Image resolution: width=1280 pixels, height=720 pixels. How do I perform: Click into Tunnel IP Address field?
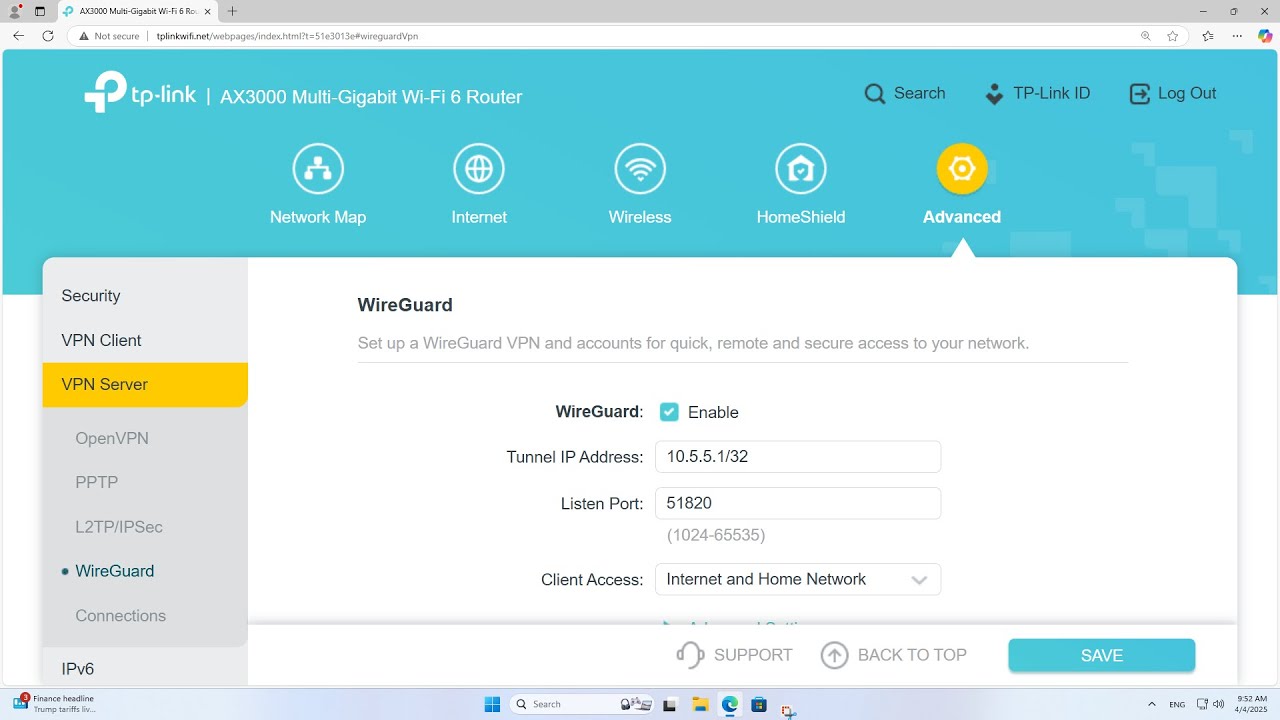[798, 457]
